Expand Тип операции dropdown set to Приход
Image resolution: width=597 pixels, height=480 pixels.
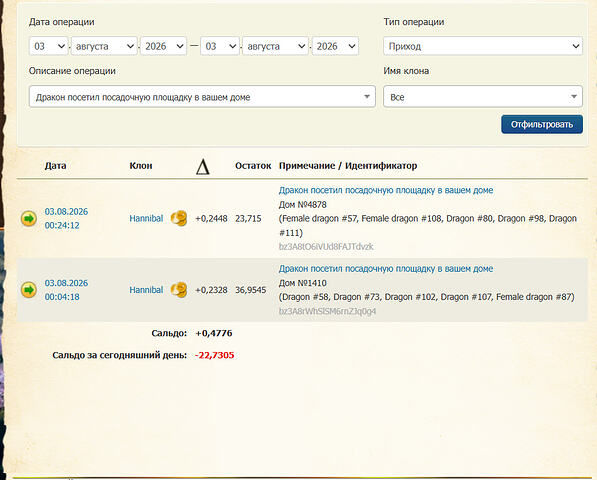483,46
